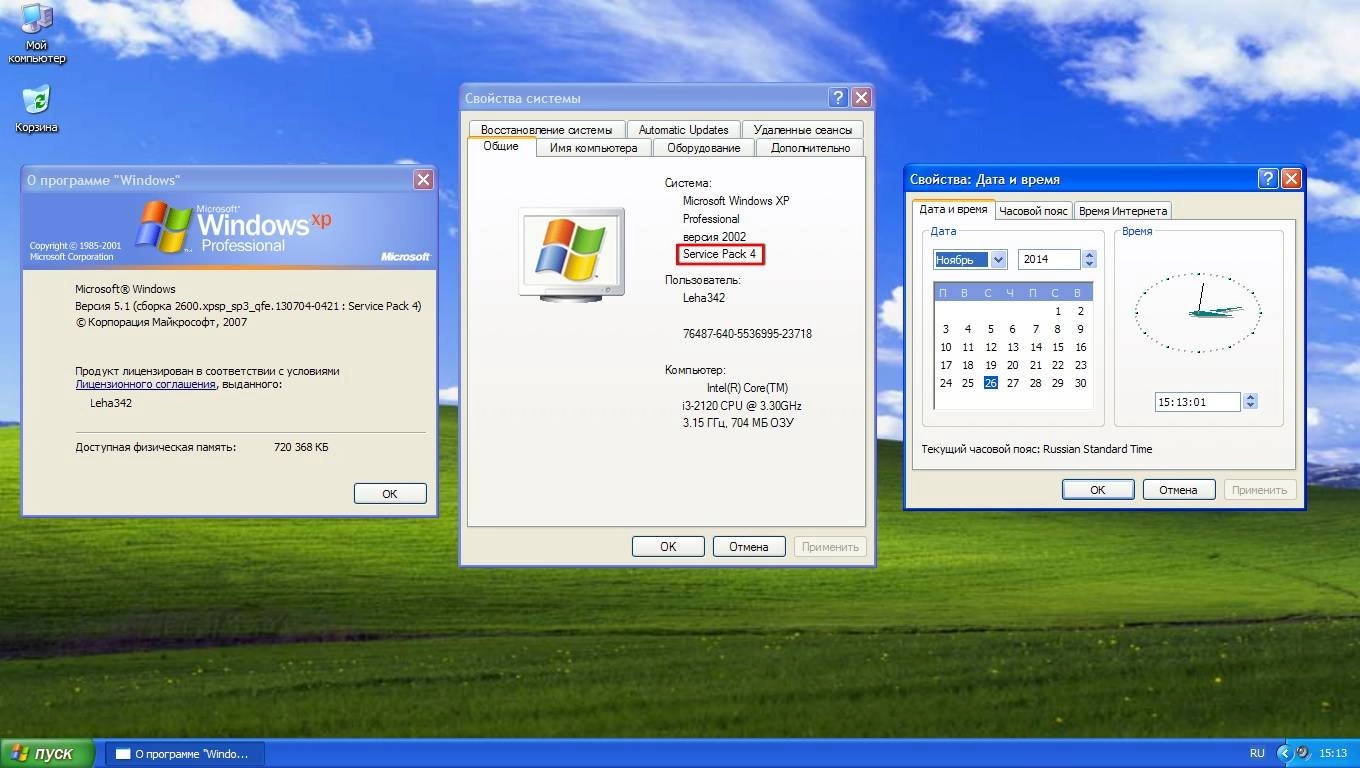Increase time with up stepper arrow

1250,398
